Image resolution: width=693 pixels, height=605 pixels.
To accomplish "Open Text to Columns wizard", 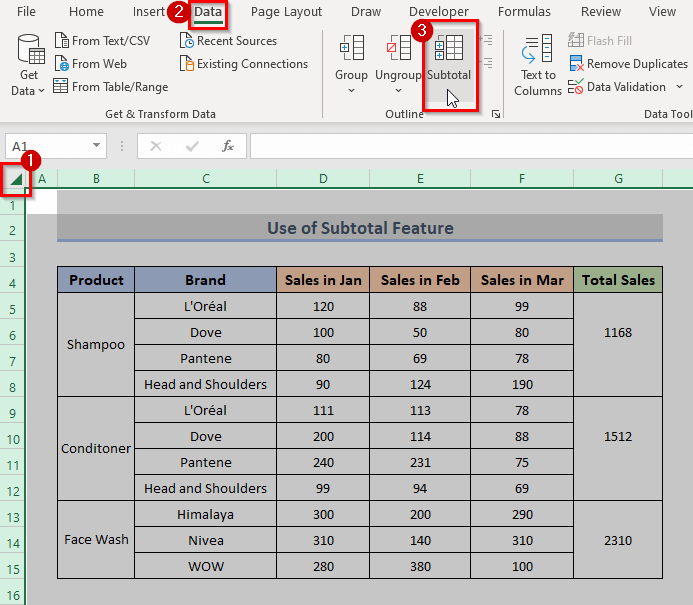I will click(x=538, y=65).
